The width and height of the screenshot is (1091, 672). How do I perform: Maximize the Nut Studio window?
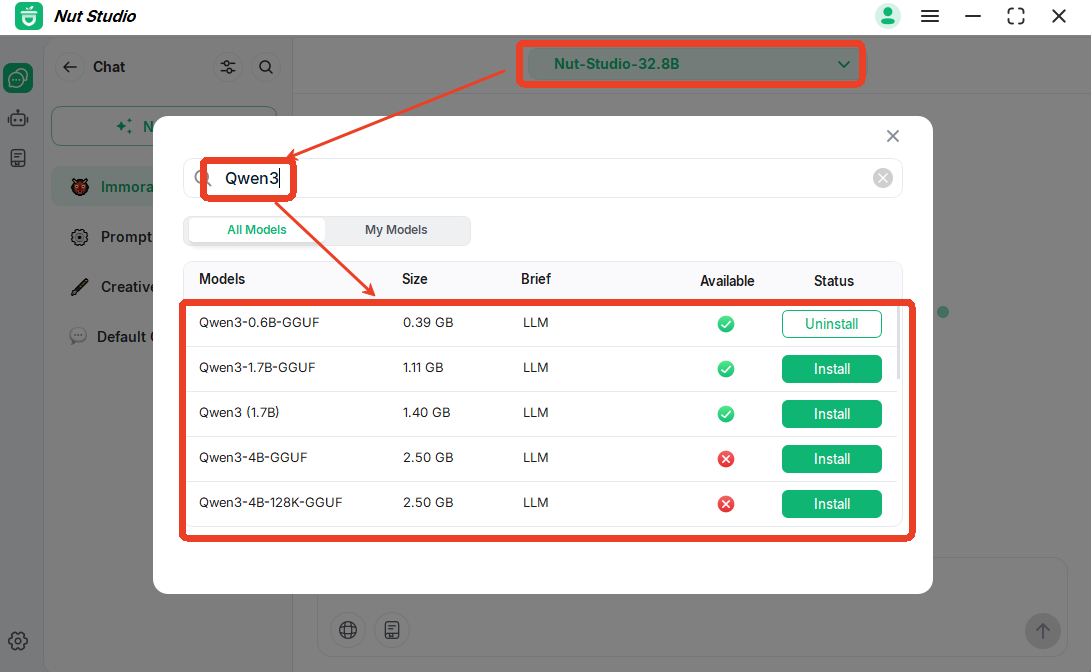pyautogui.click(x=1016, y=16)
